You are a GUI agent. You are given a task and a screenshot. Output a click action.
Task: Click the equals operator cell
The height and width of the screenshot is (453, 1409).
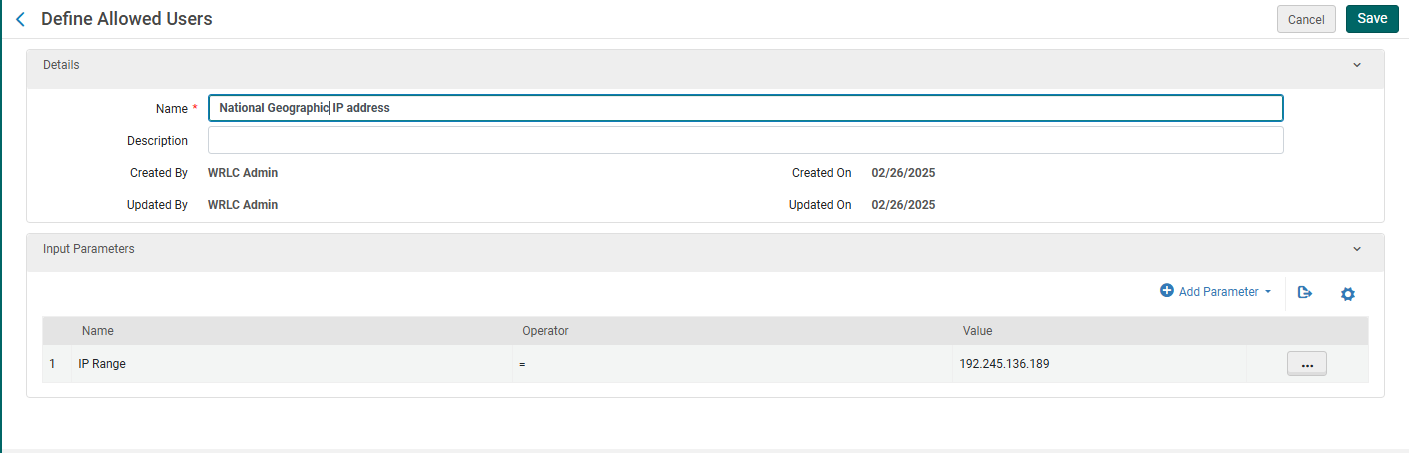pyautogui.click(x=523, y=364)
